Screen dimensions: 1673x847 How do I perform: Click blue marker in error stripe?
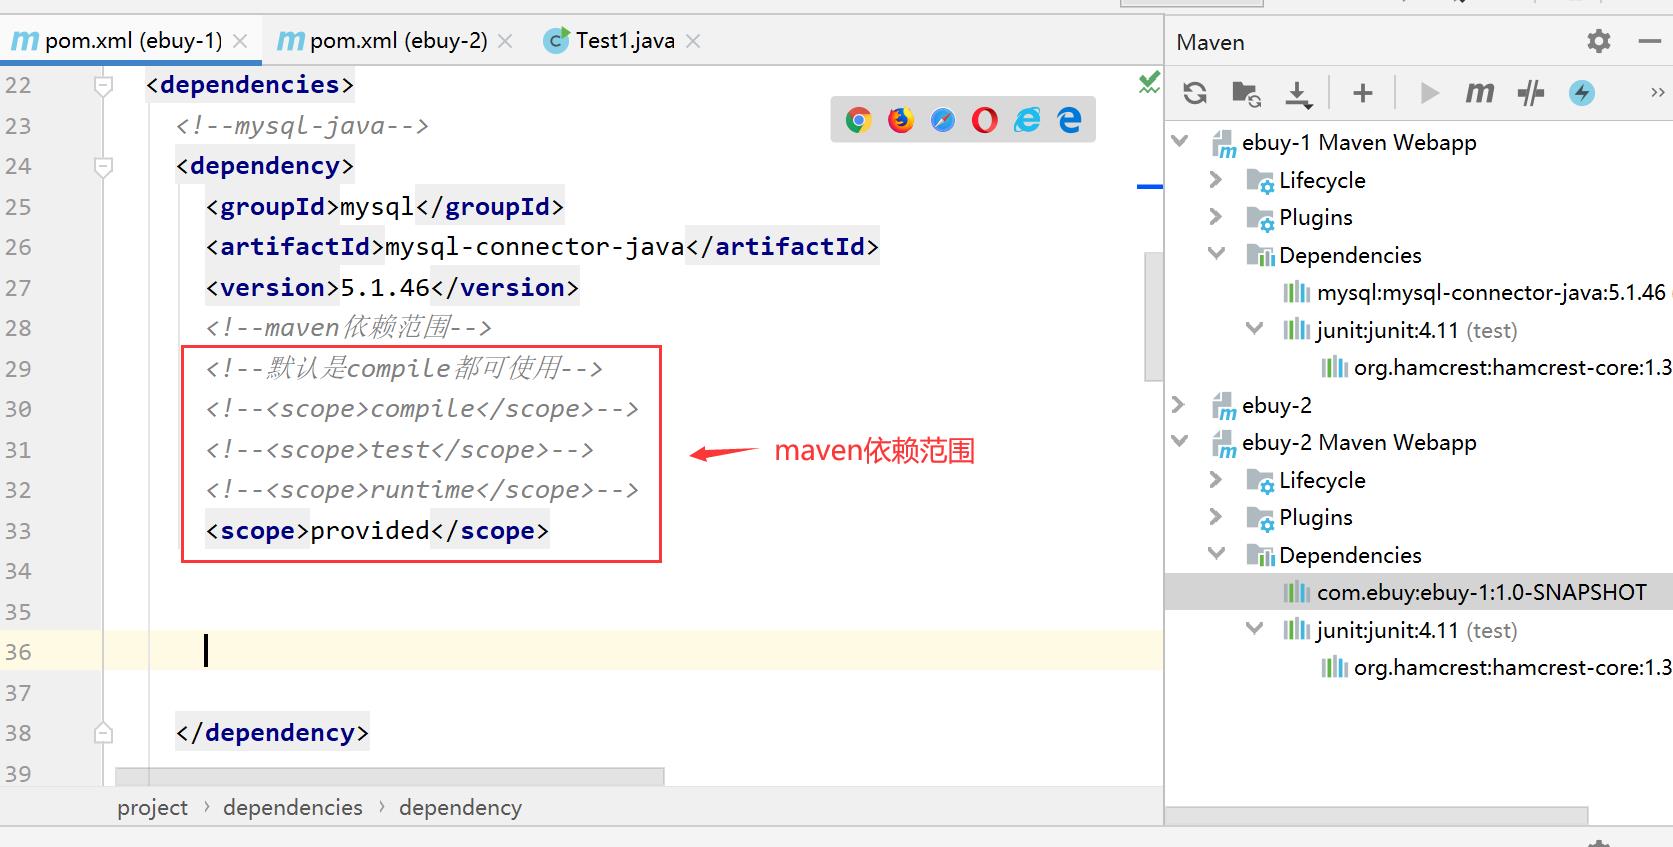click(1150, 187)
